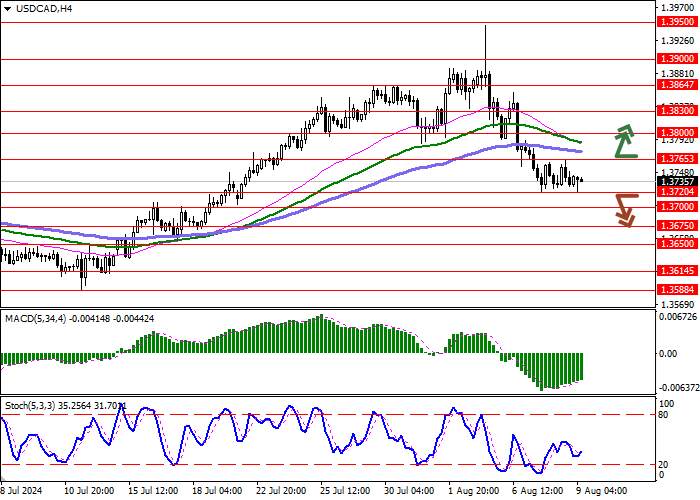The image size is (700, 500).
Task: Click the 1.39260 price axis value
Action: [678, 41]
